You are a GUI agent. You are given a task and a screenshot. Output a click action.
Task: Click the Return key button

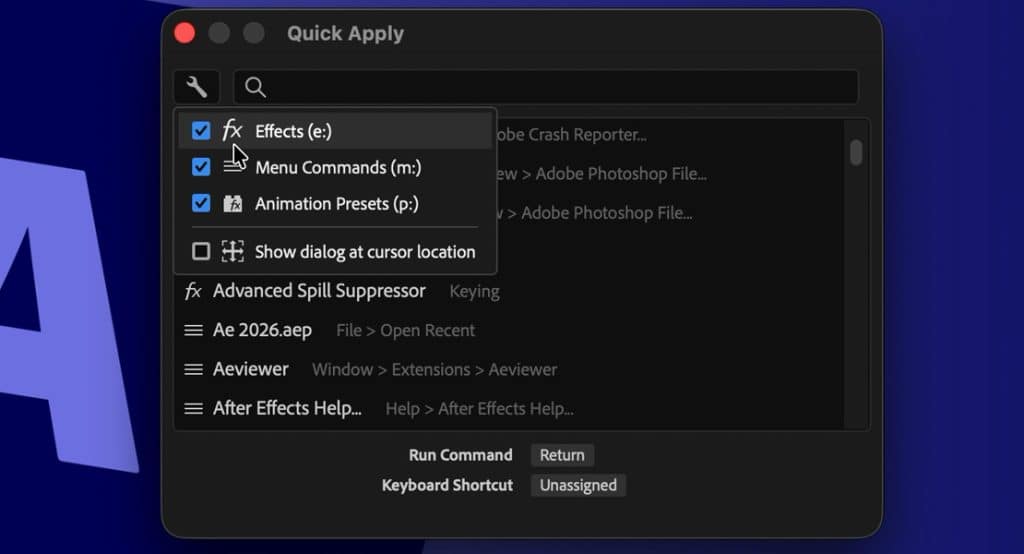[x=562, y=455]
